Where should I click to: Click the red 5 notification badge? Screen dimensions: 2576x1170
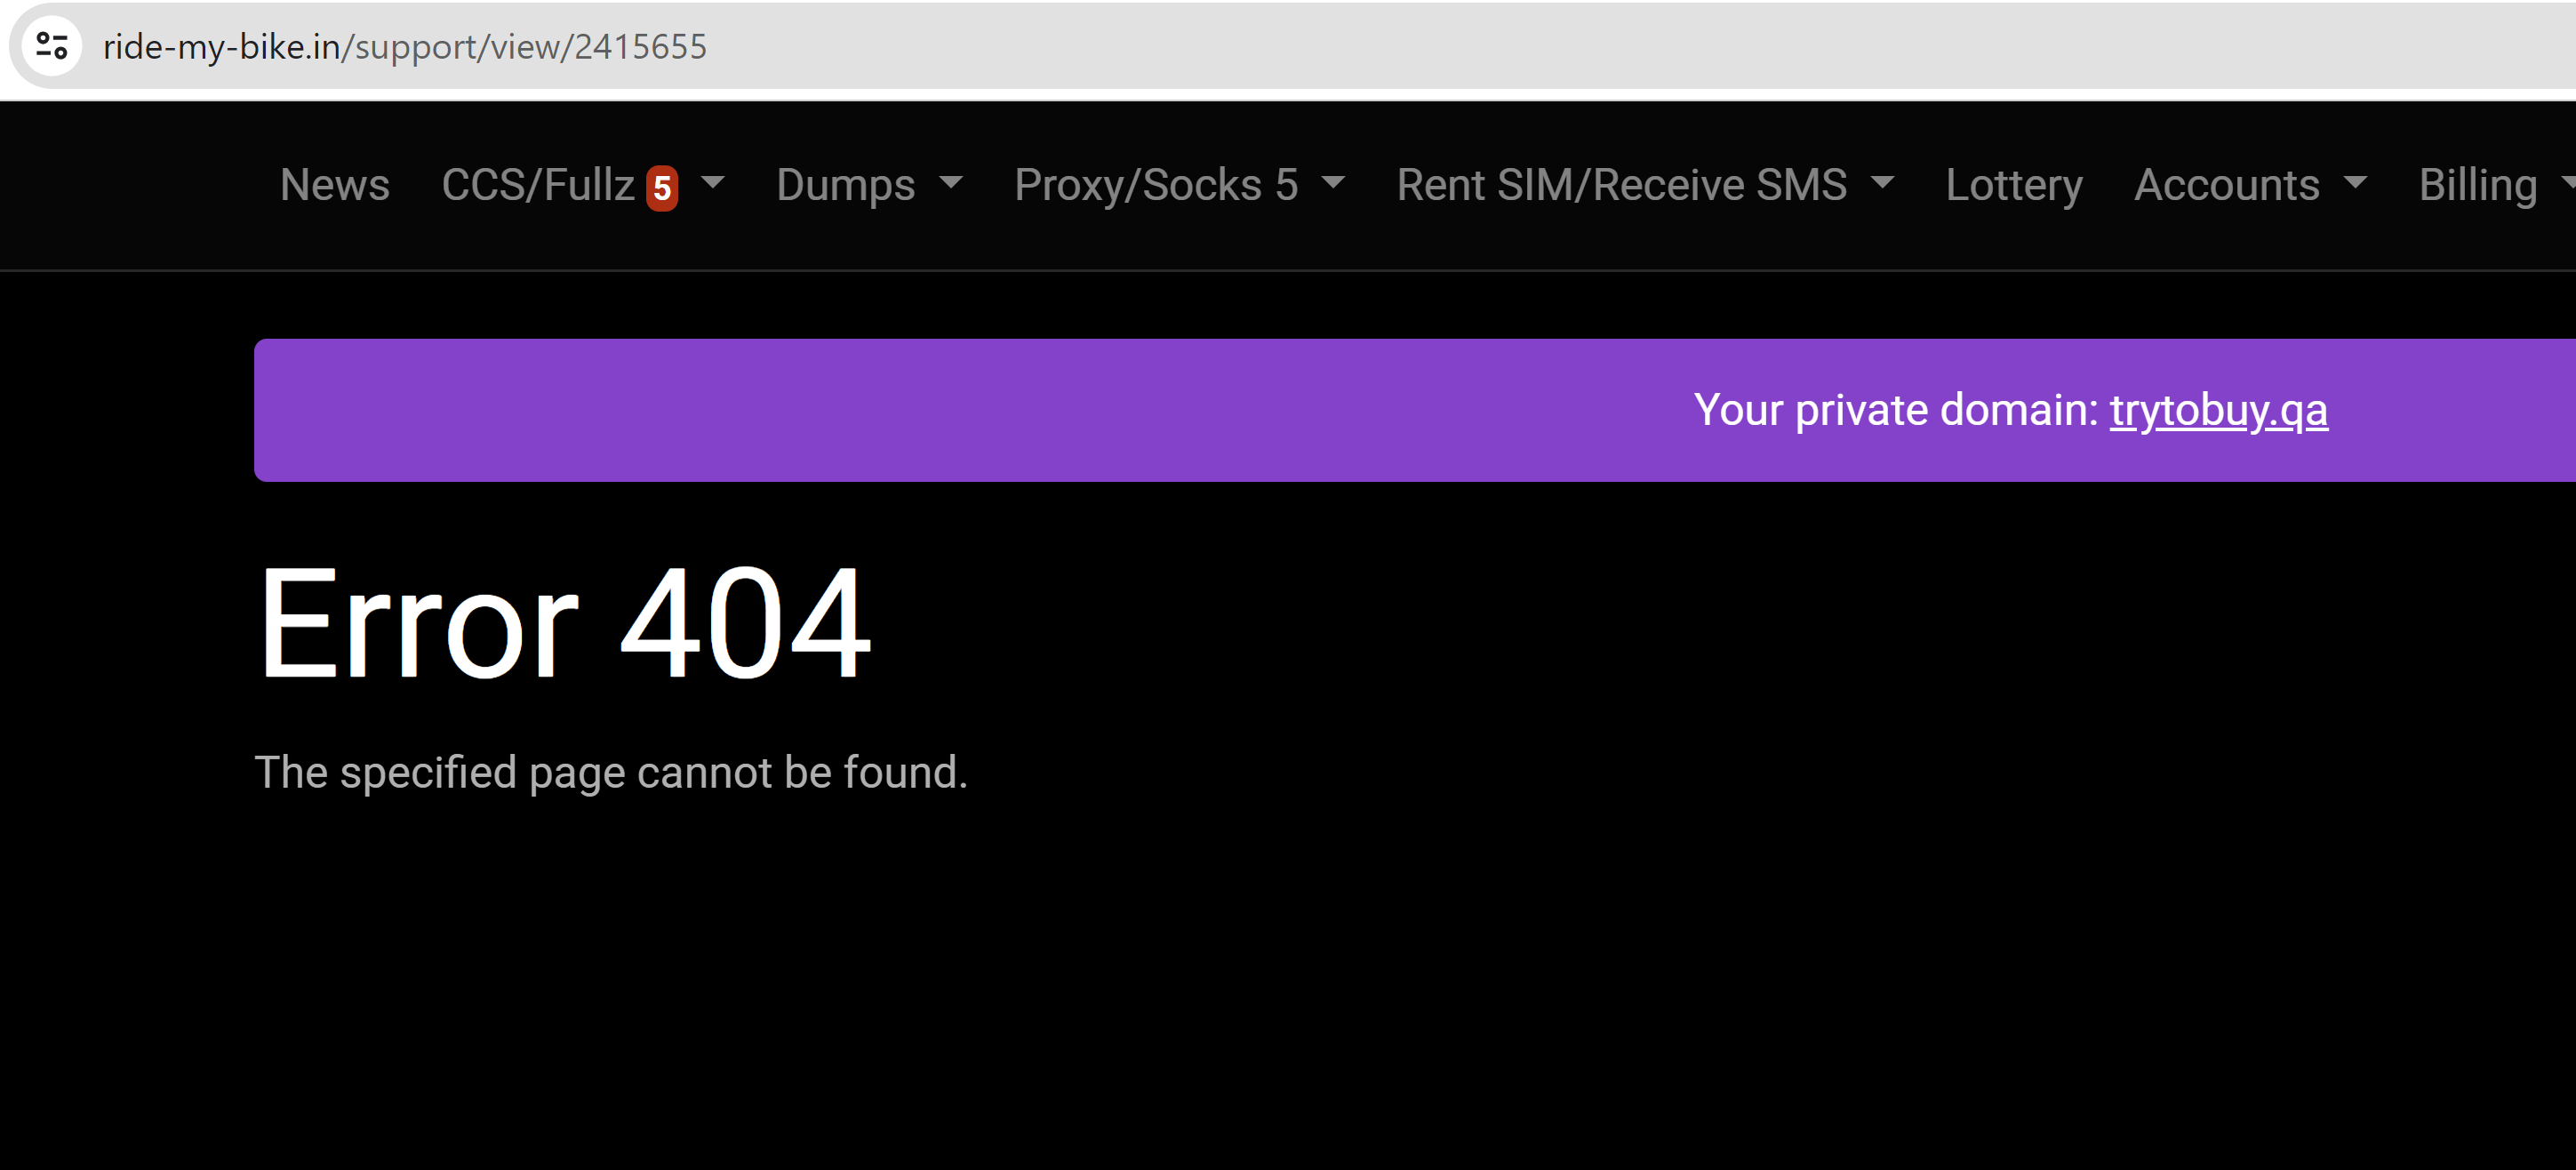(662, 188)
